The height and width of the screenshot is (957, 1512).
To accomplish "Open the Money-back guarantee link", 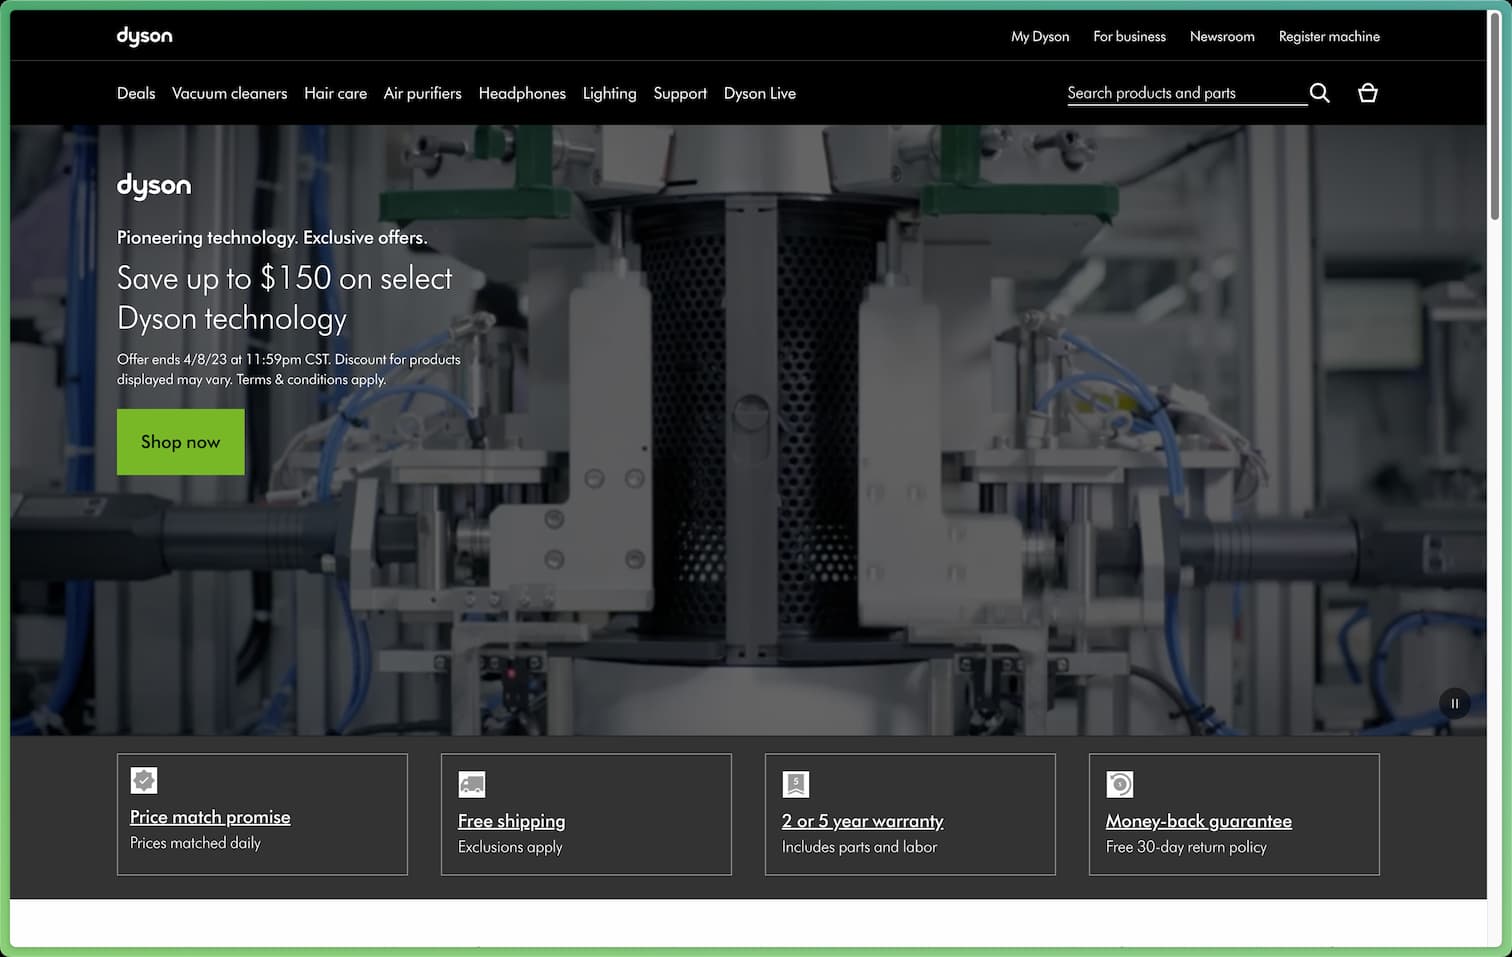I will pyautogui.click(x=1198, y=821).
